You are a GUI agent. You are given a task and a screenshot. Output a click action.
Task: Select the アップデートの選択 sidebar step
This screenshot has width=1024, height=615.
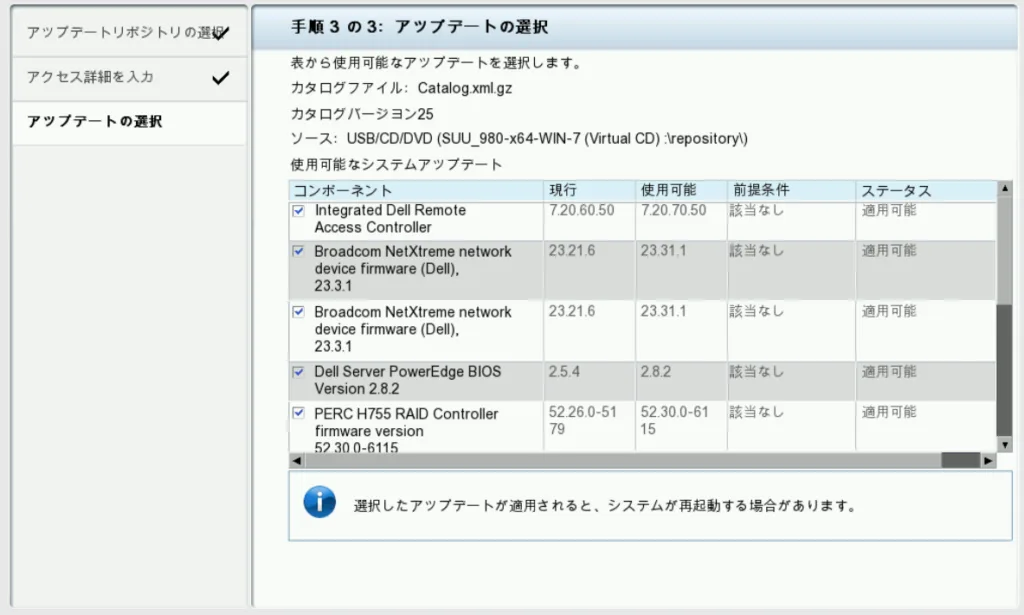[95, 122]
